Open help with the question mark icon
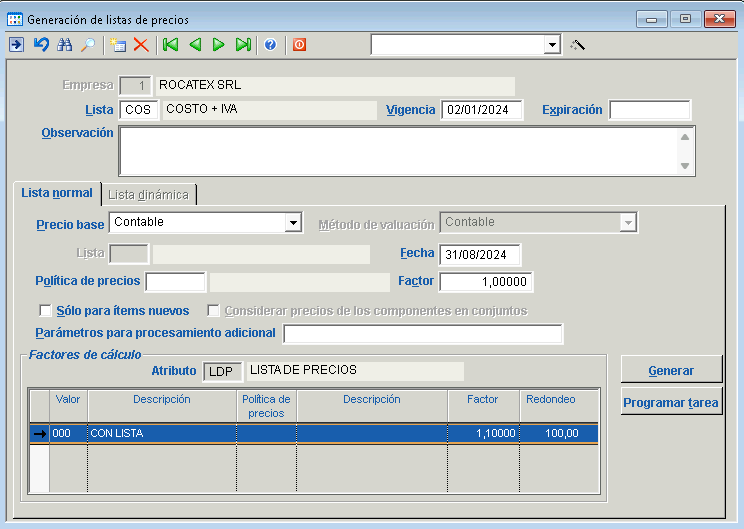The height and width of the screenshot is (529, 744). click(270, 45)
